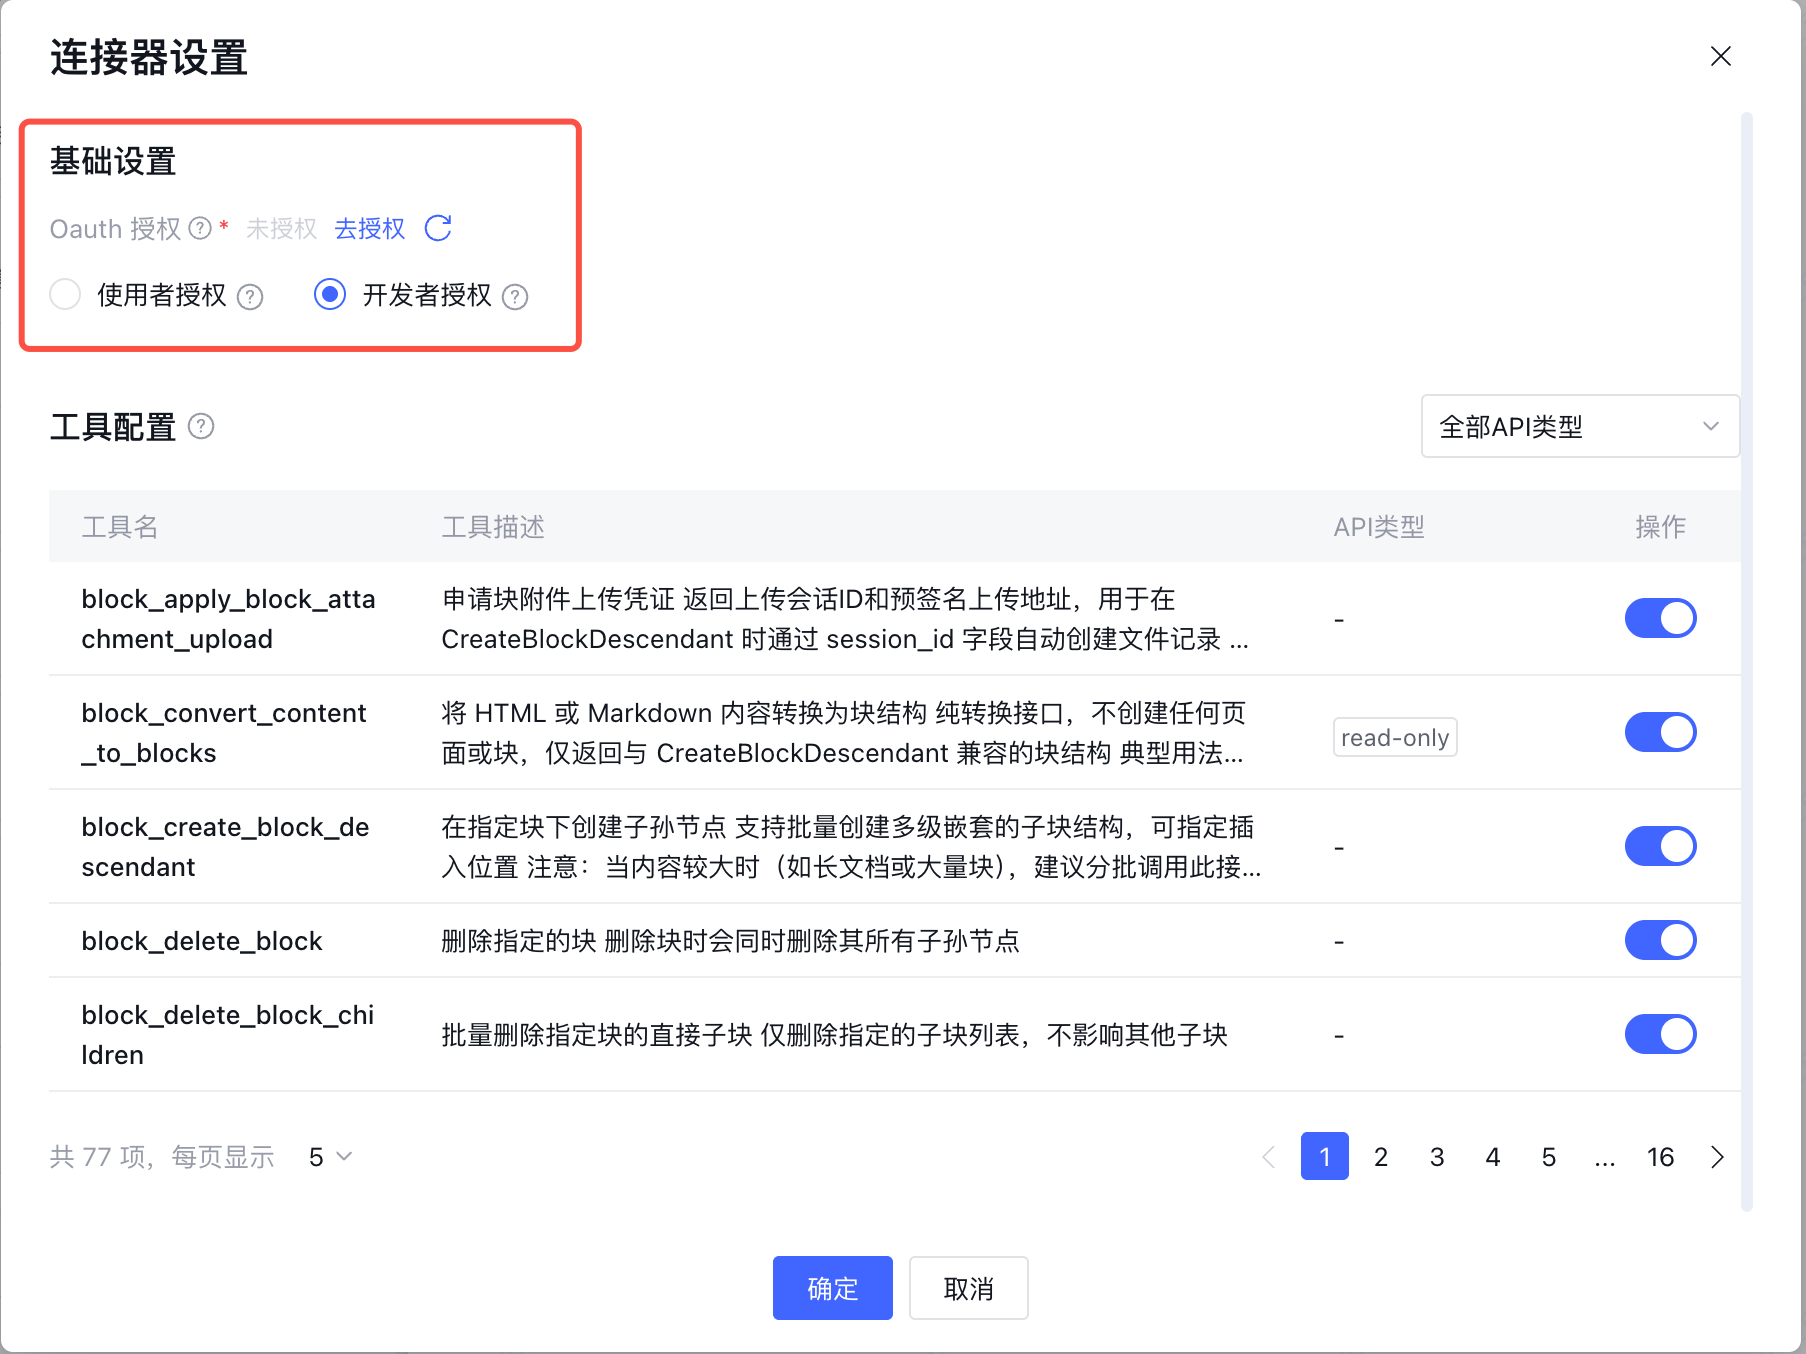Disable the block_create_block_descendant switch
The image size is (1806, 1354).
click(x=1660, y=846)
